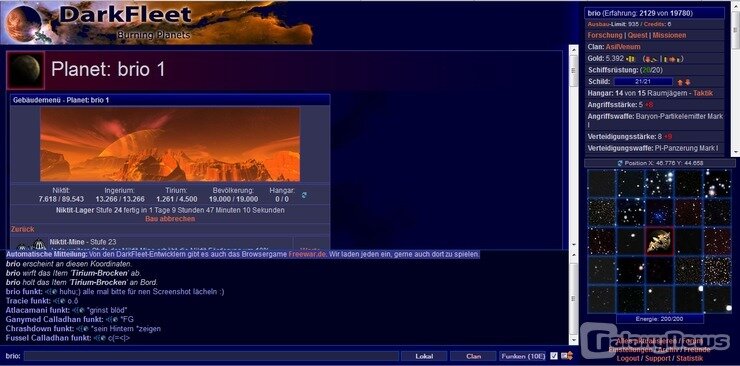740x366 pixels.
Task: Click the 'Niktit-Mine - Stufe 23' entry
Action: coord(83,241)
